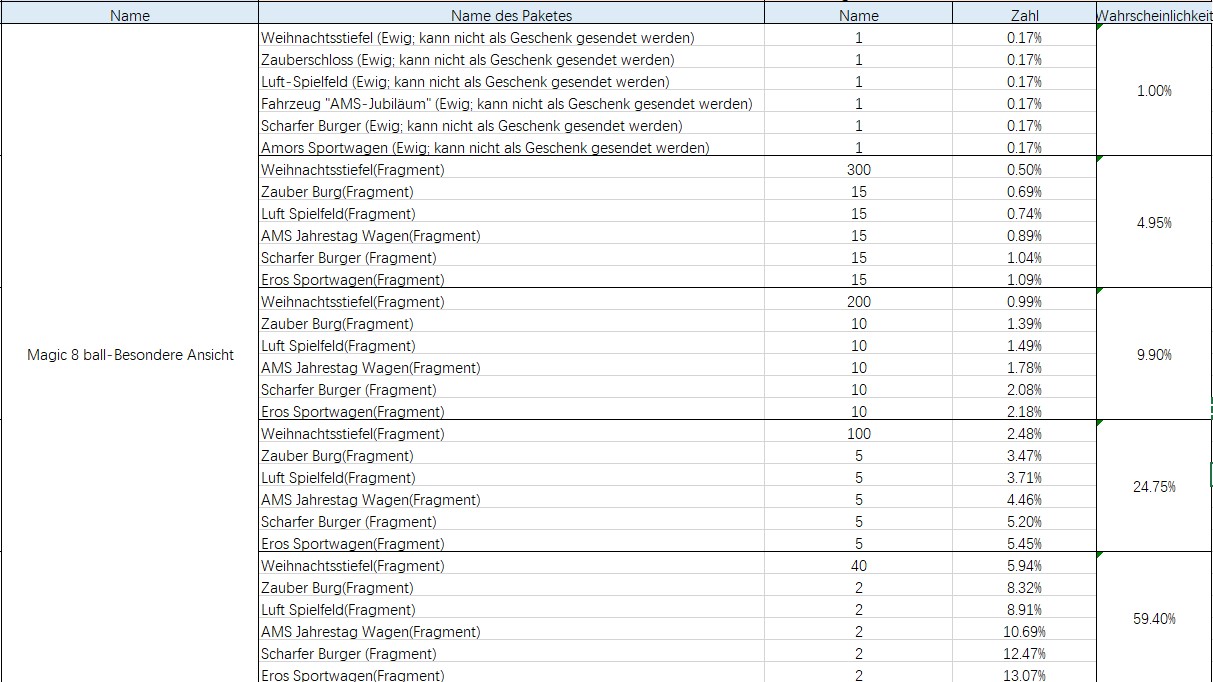
Task: Click the 13.07% Zahl cell
Action: click(x=1025, y=675)
